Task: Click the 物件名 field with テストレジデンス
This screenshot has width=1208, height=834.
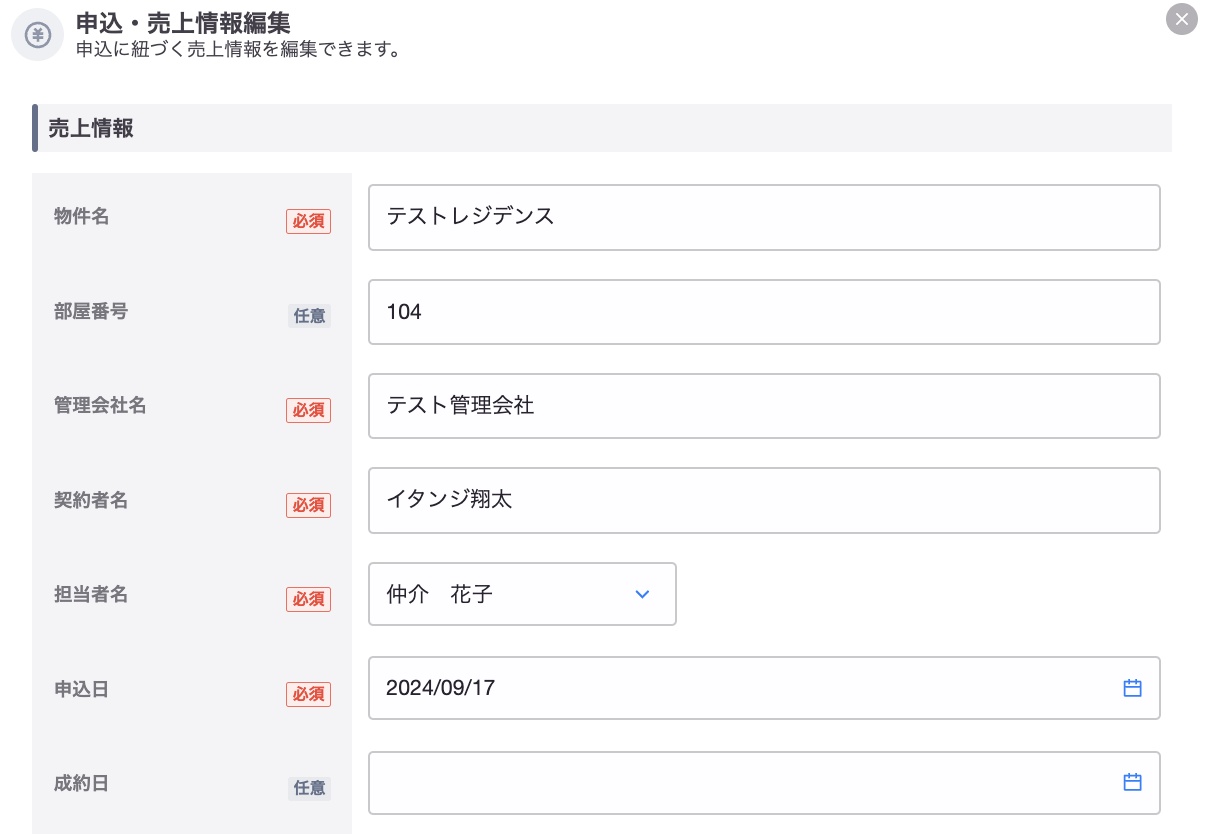Action: (764, 217)
